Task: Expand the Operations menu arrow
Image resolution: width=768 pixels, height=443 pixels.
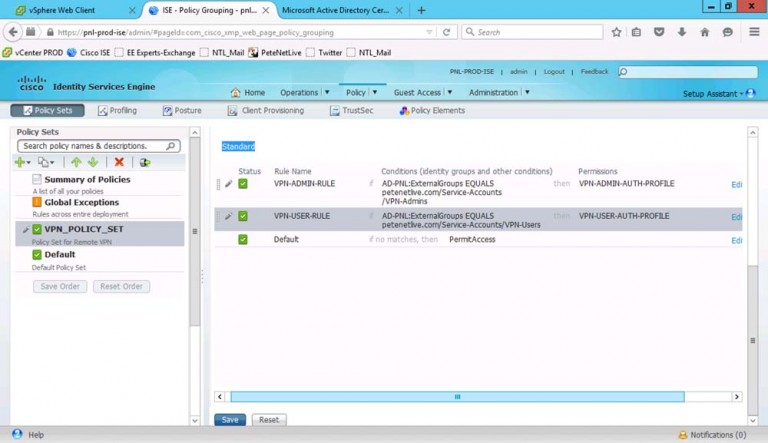Action: pos(327,92)
